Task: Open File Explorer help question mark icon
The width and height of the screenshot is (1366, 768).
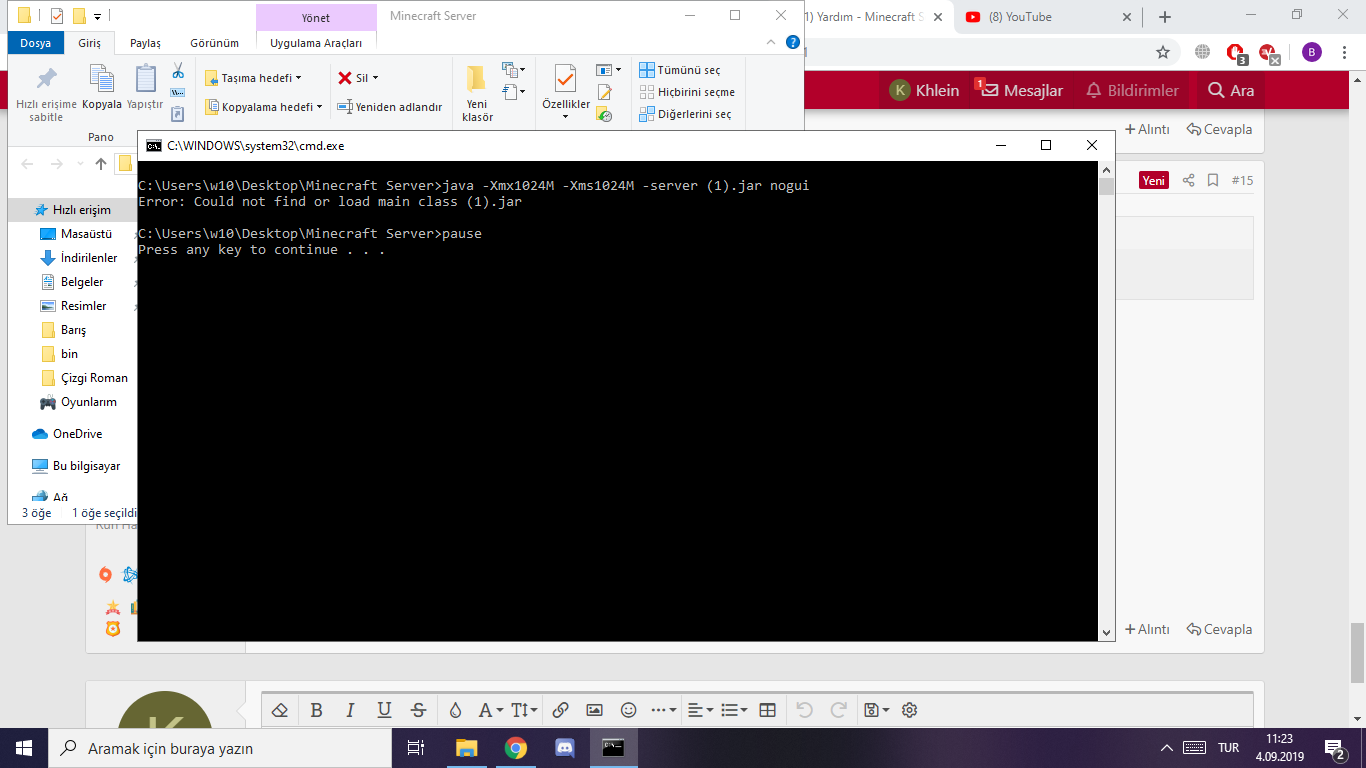Action: 793,42
